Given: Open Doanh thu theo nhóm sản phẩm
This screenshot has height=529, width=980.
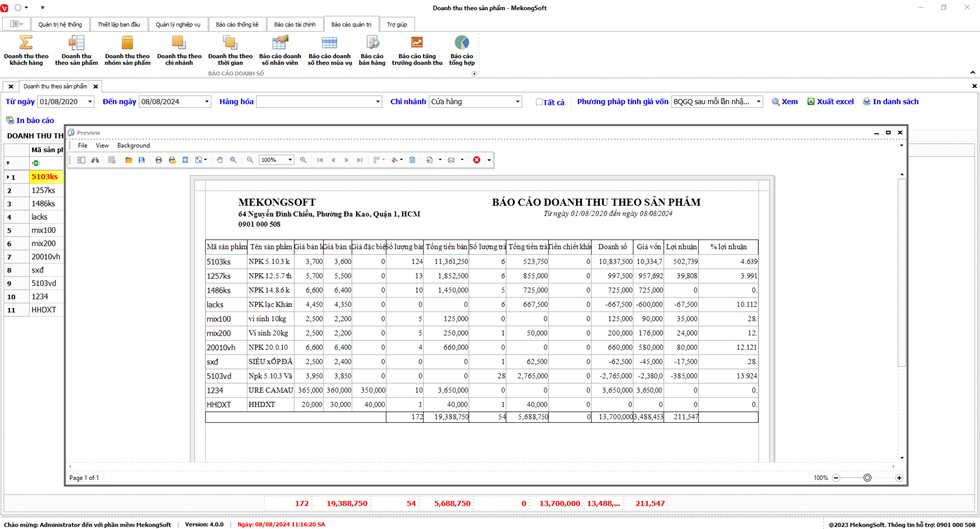Looking at the screenshot, I should click(127, 48).
